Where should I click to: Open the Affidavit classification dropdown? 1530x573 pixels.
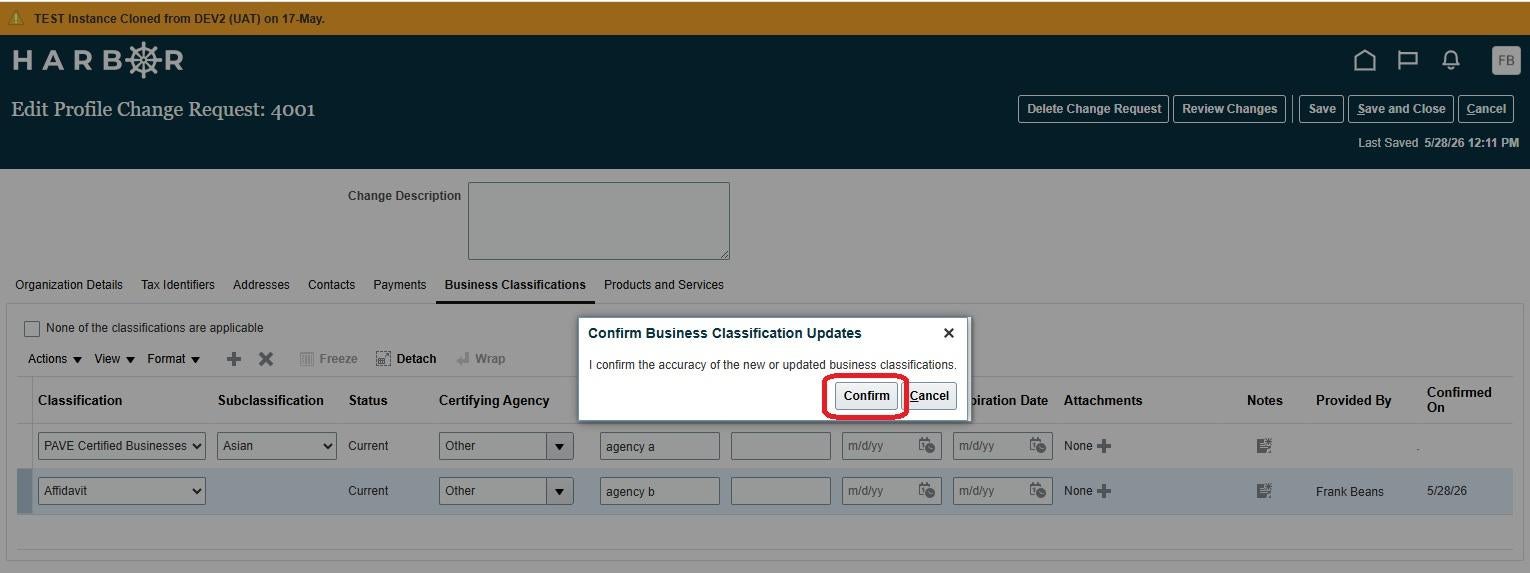122,491
